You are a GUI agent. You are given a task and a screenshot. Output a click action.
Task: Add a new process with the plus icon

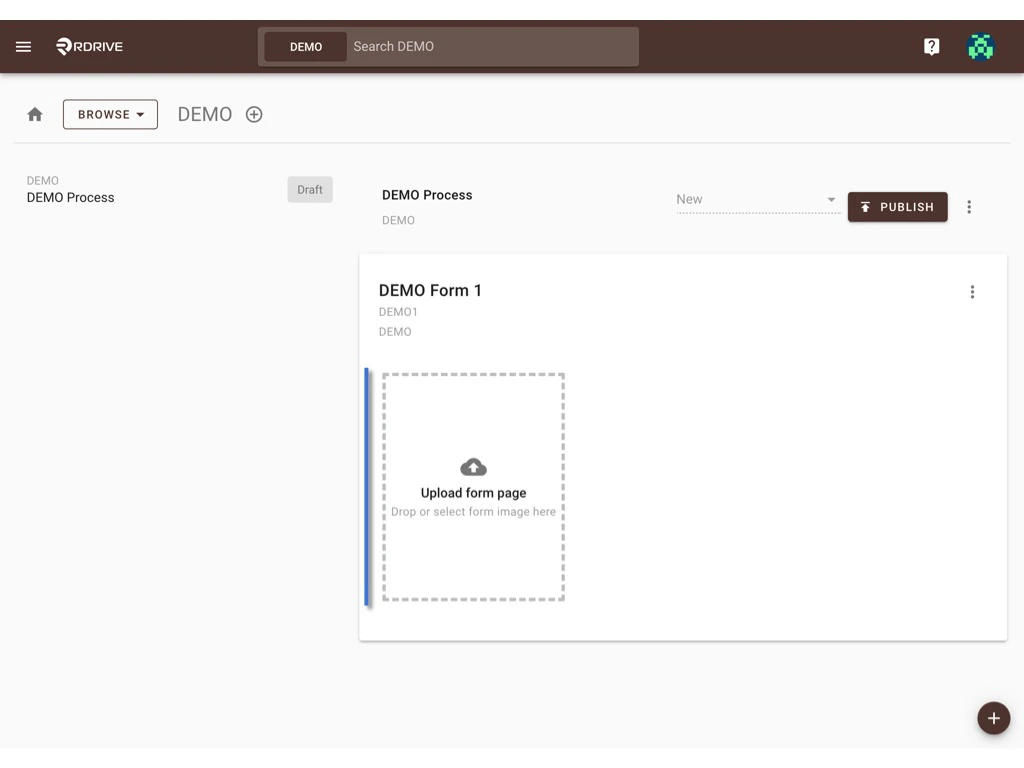(253, 114)
